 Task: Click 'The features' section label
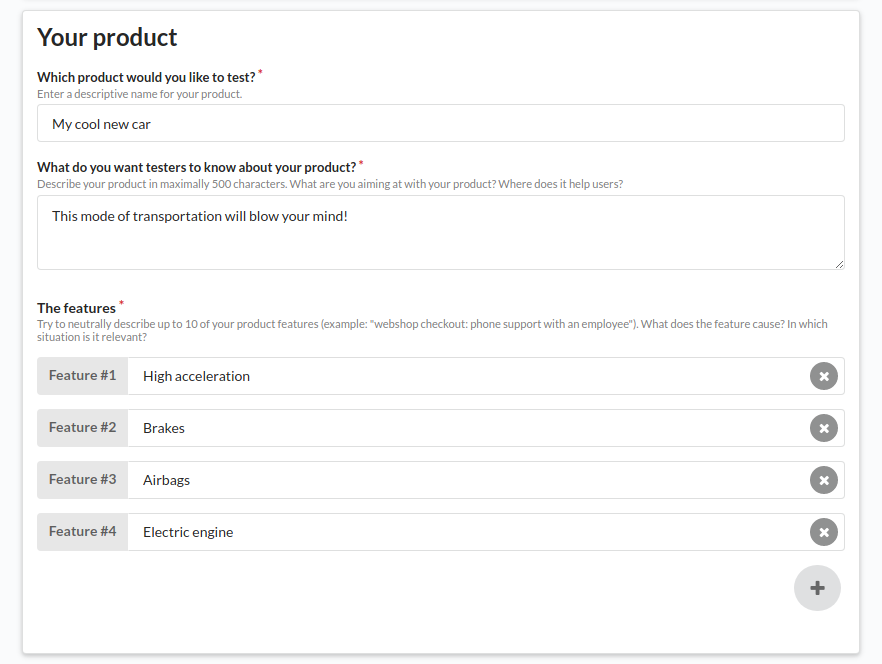76,308
